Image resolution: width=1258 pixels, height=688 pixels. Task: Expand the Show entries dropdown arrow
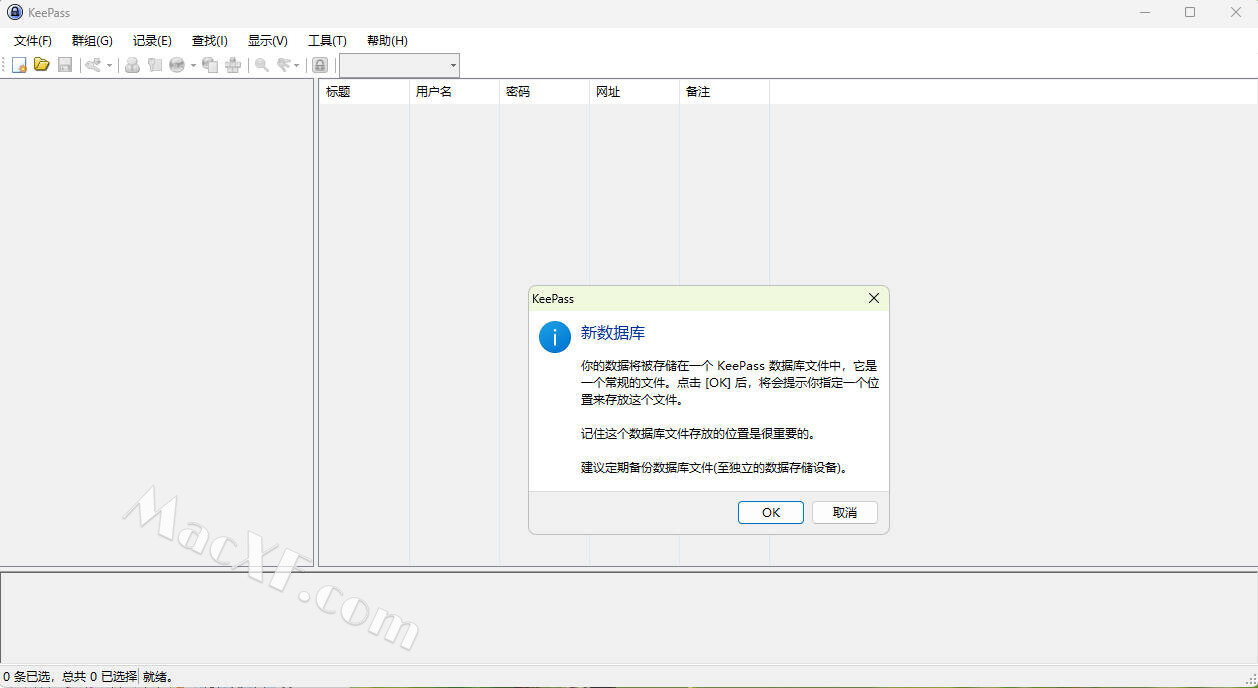point(297,65)
